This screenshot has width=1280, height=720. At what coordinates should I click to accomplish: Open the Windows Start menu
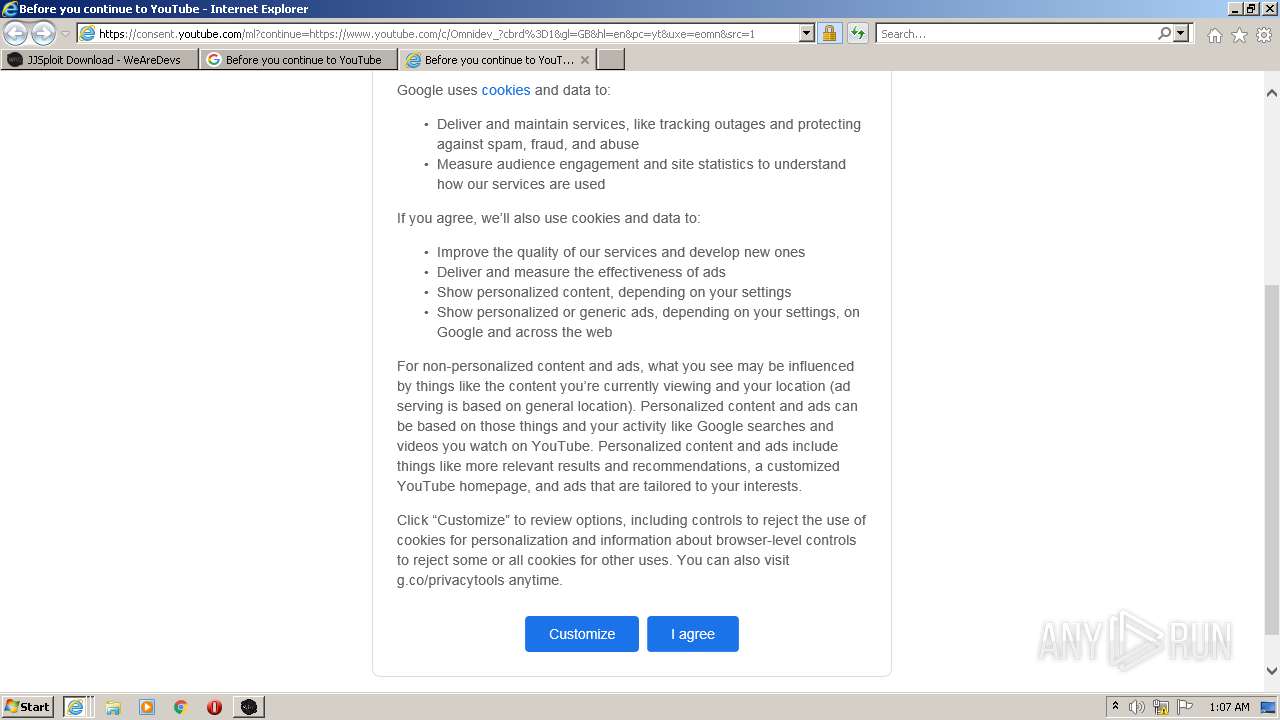point(28,706)
